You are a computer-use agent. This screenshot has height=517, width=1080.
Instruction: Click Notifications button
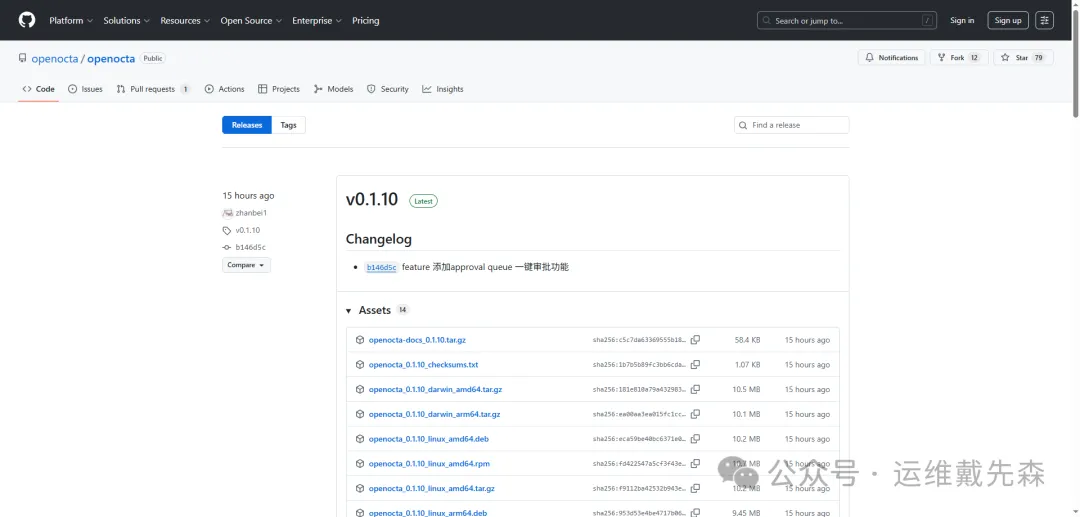(x=891, y=58)
